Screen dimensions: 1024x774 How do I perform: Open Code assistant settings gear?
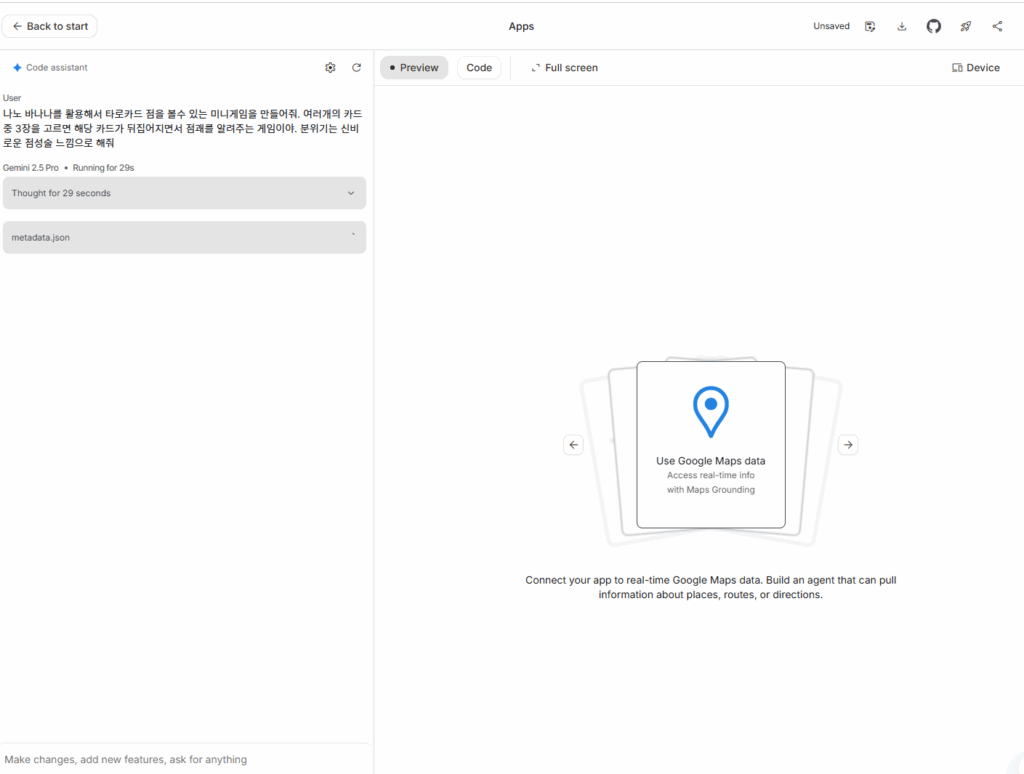[330, 68]
